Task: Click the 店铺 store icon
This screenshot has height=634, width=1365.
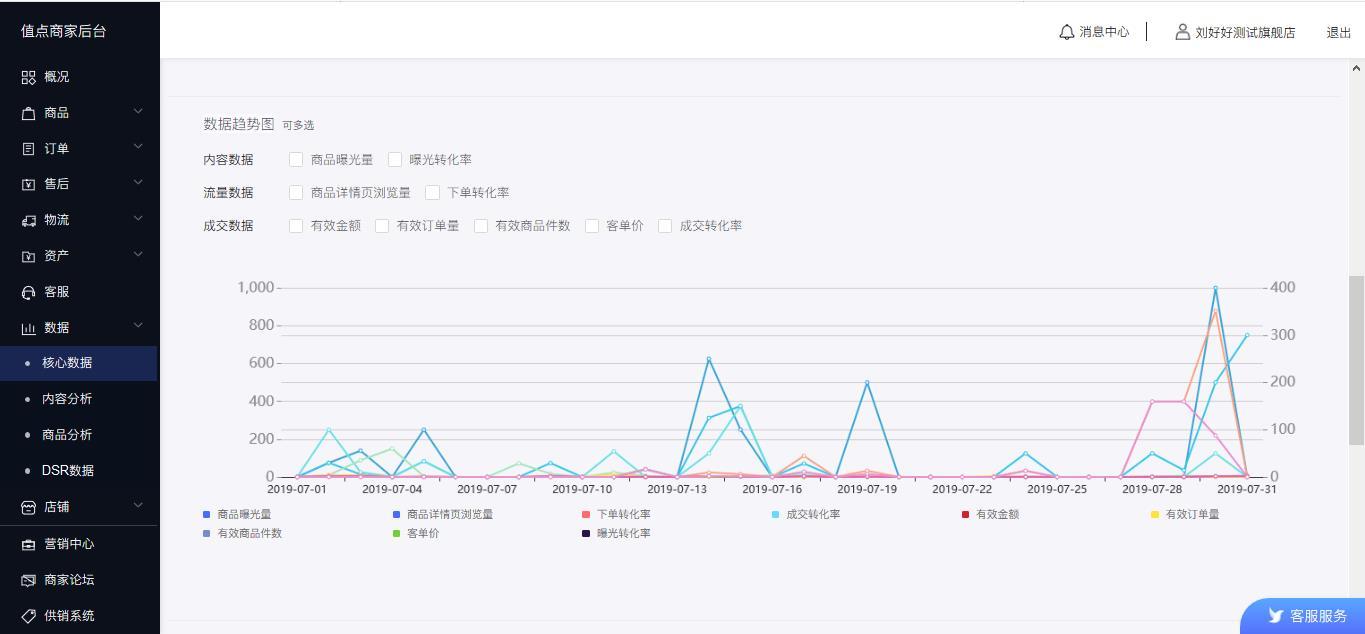Action: [x=28, y=507]
